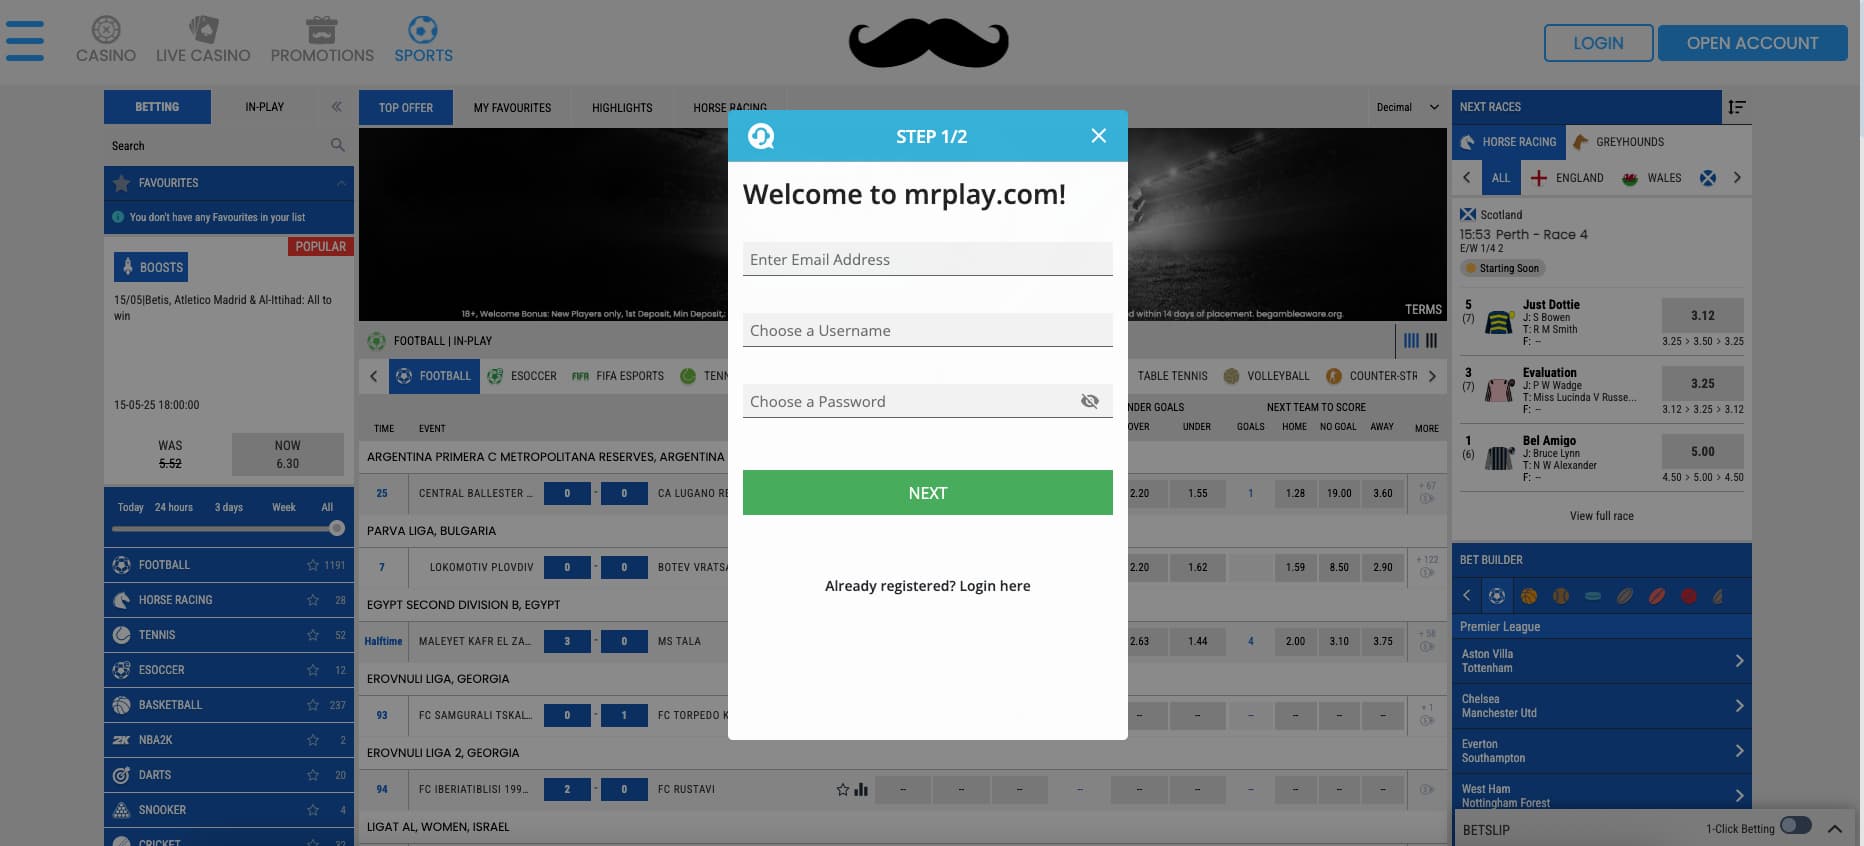Viewport: 1864px width, 846px height.
Task: Click Already registered Login here link
Action: pos(927,586)
